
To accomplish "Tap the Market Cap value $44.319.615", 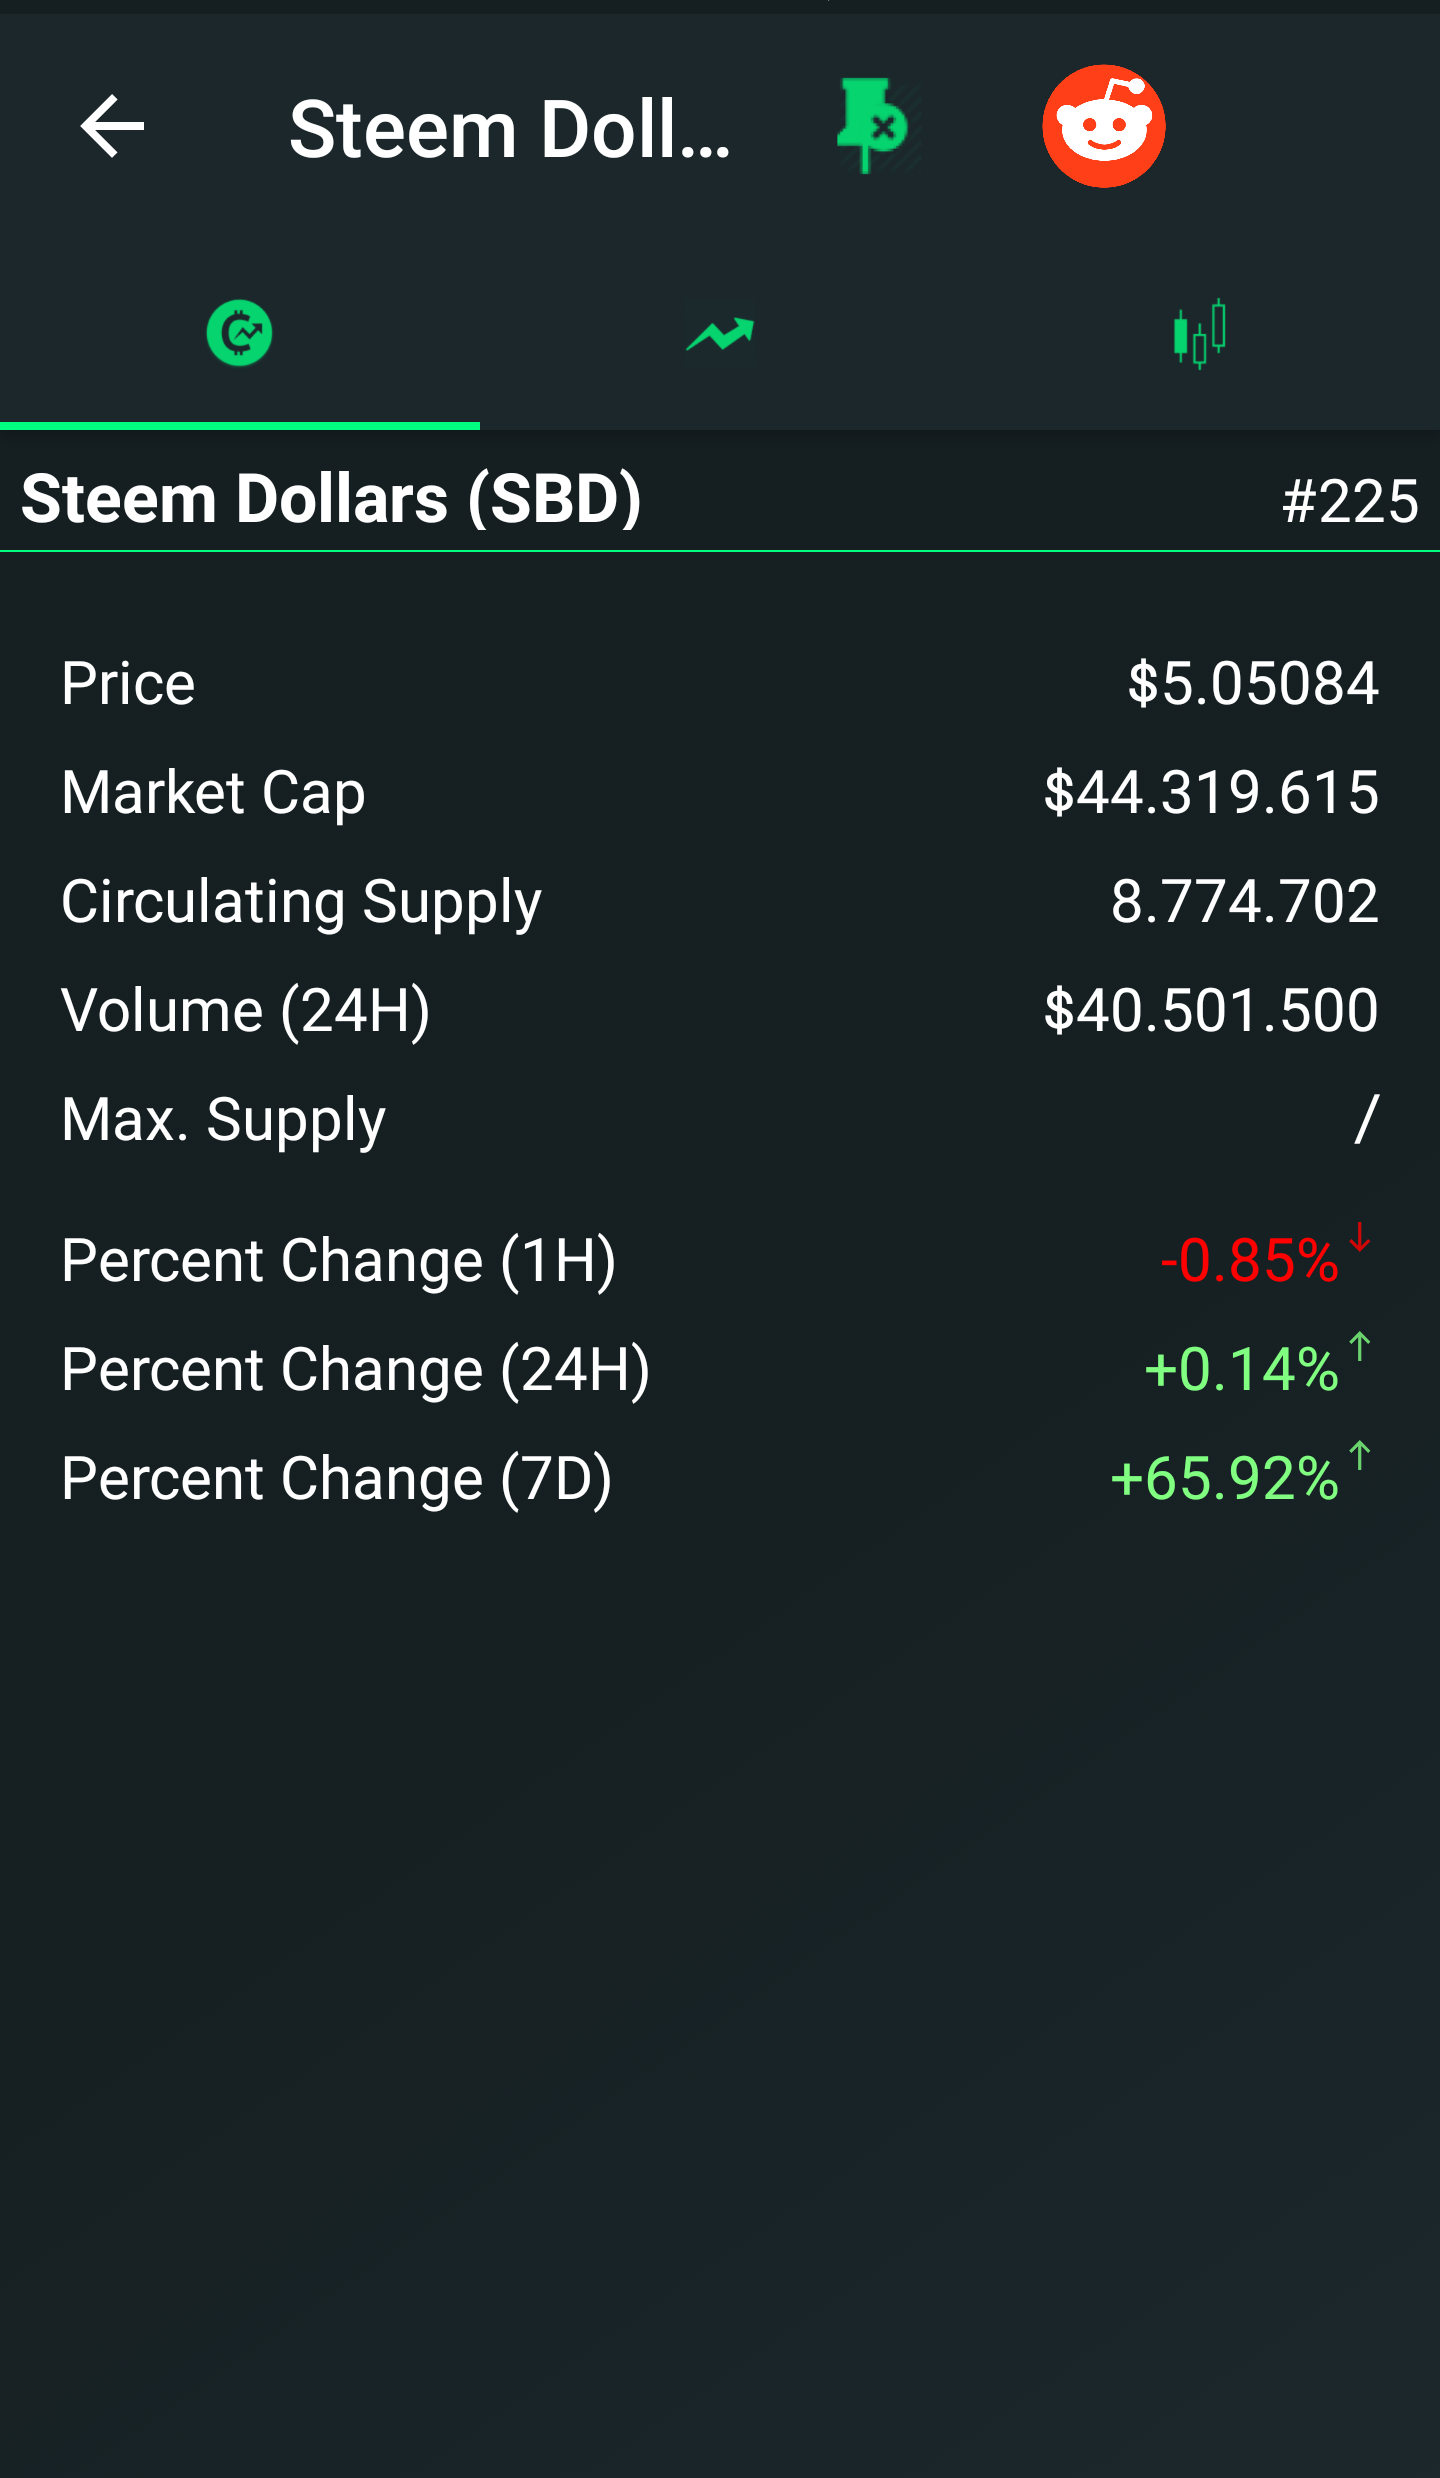I will pos(1210,793).
